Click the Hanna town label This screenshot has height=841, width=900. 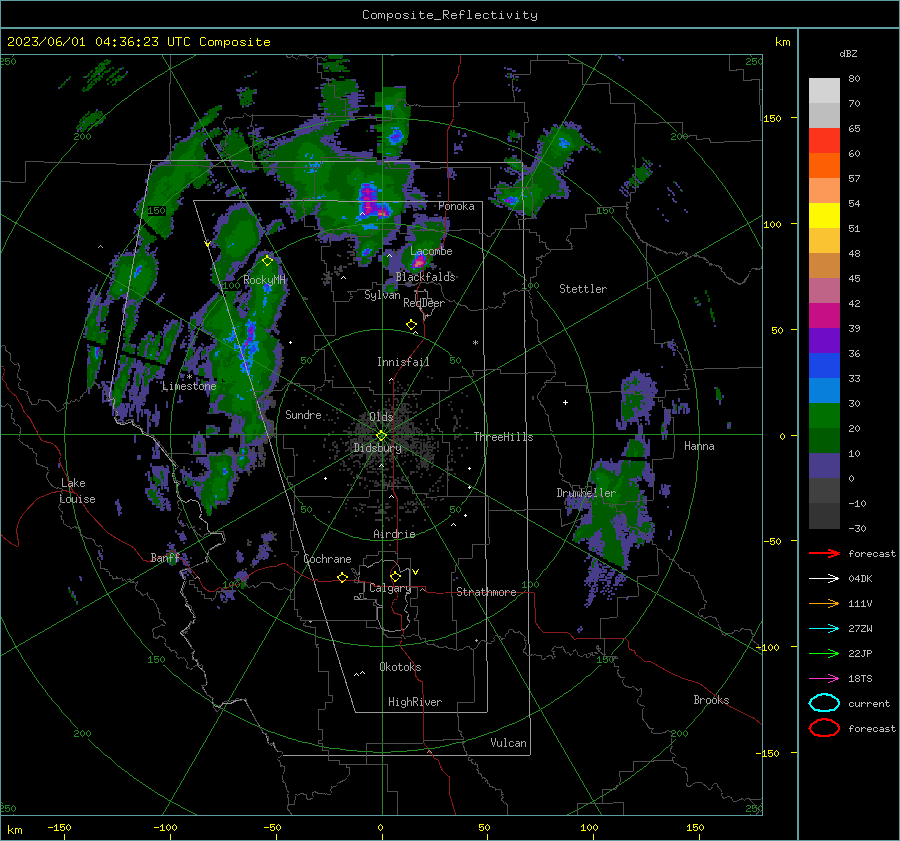click(x=699, y=446)
